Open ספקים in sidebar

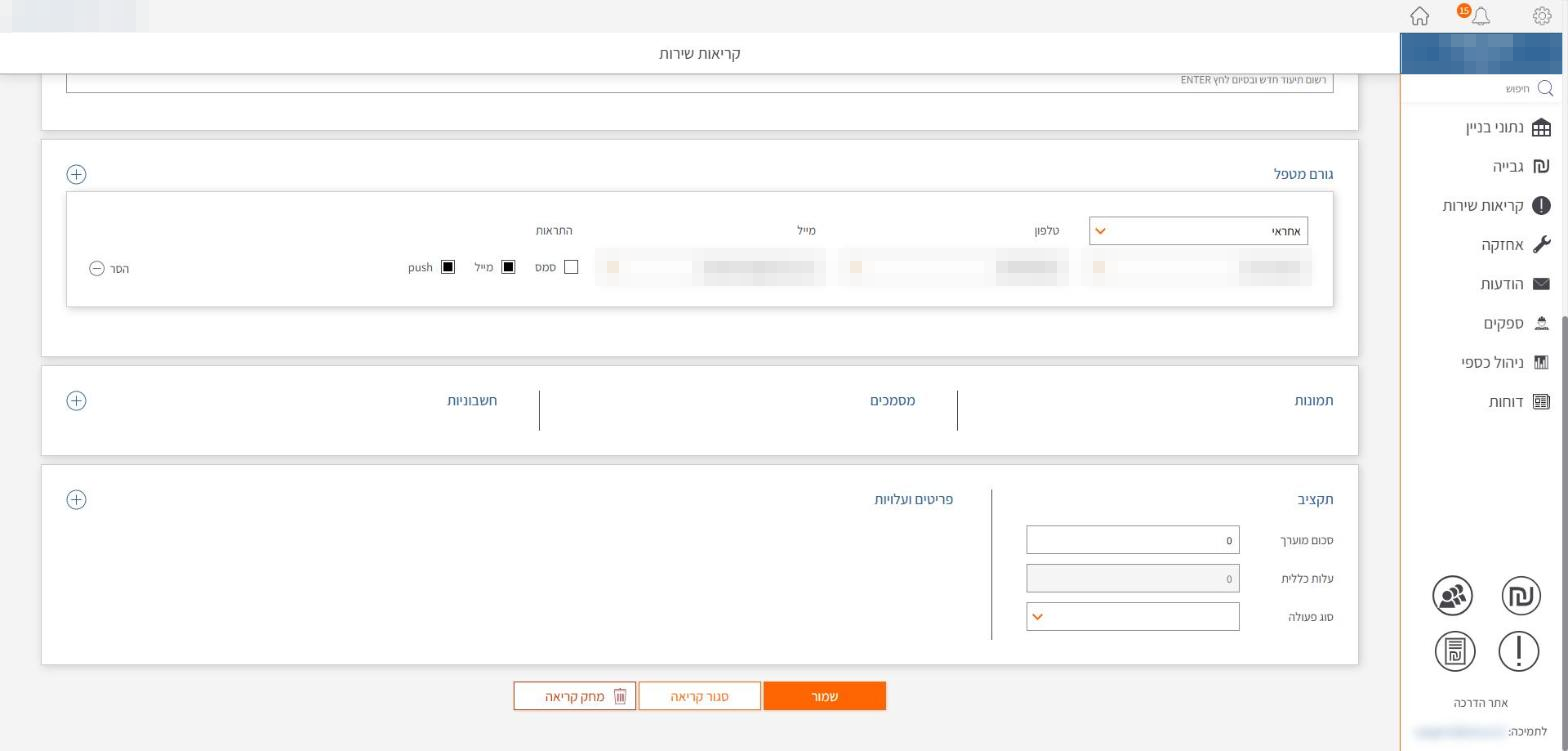click(x=1516, y=324)
